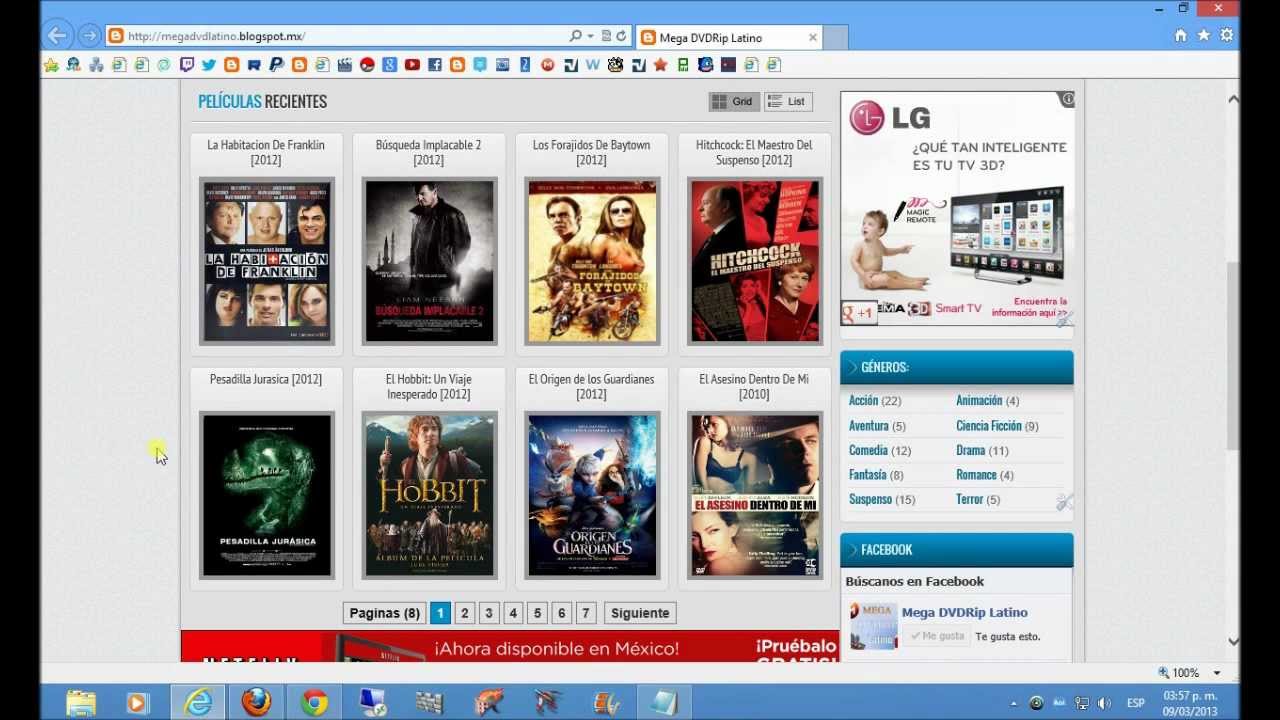Open Mega DVDRip Latino Facebook page link
The height and width of the screenshot is (720, 1280).
click(x=964, y=613)
